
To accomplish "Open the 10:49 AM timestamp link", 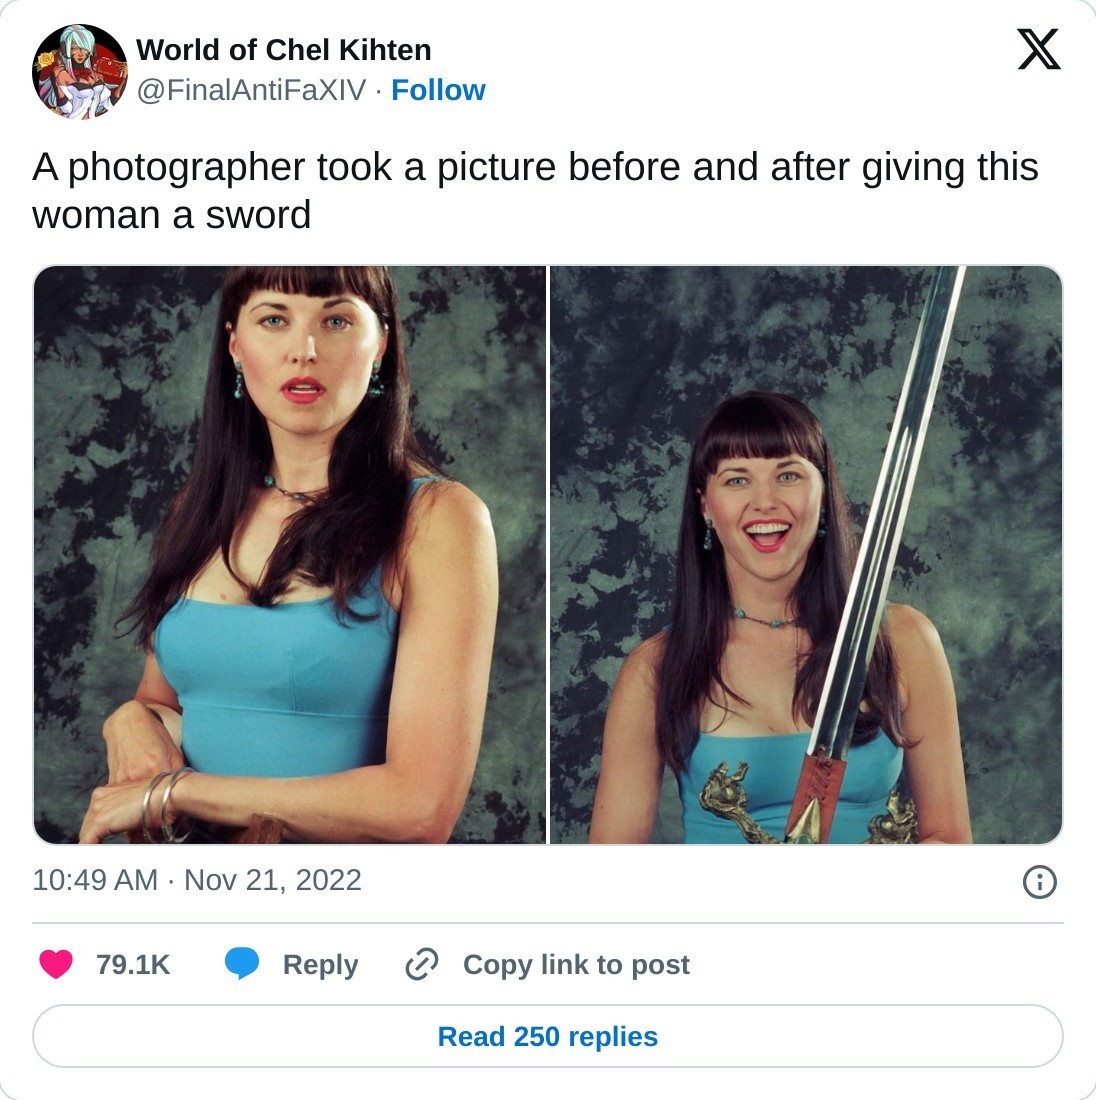I will [x=95, y=880].
